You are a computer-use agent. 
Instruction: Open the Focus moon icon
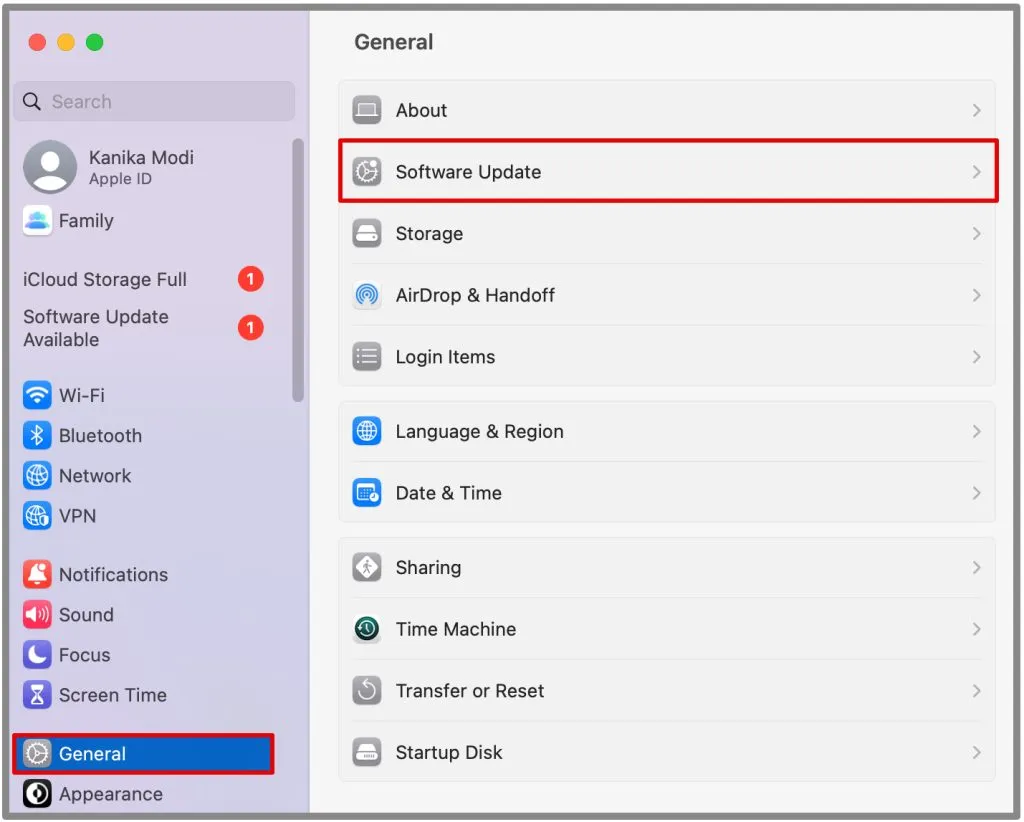[37, 655]
